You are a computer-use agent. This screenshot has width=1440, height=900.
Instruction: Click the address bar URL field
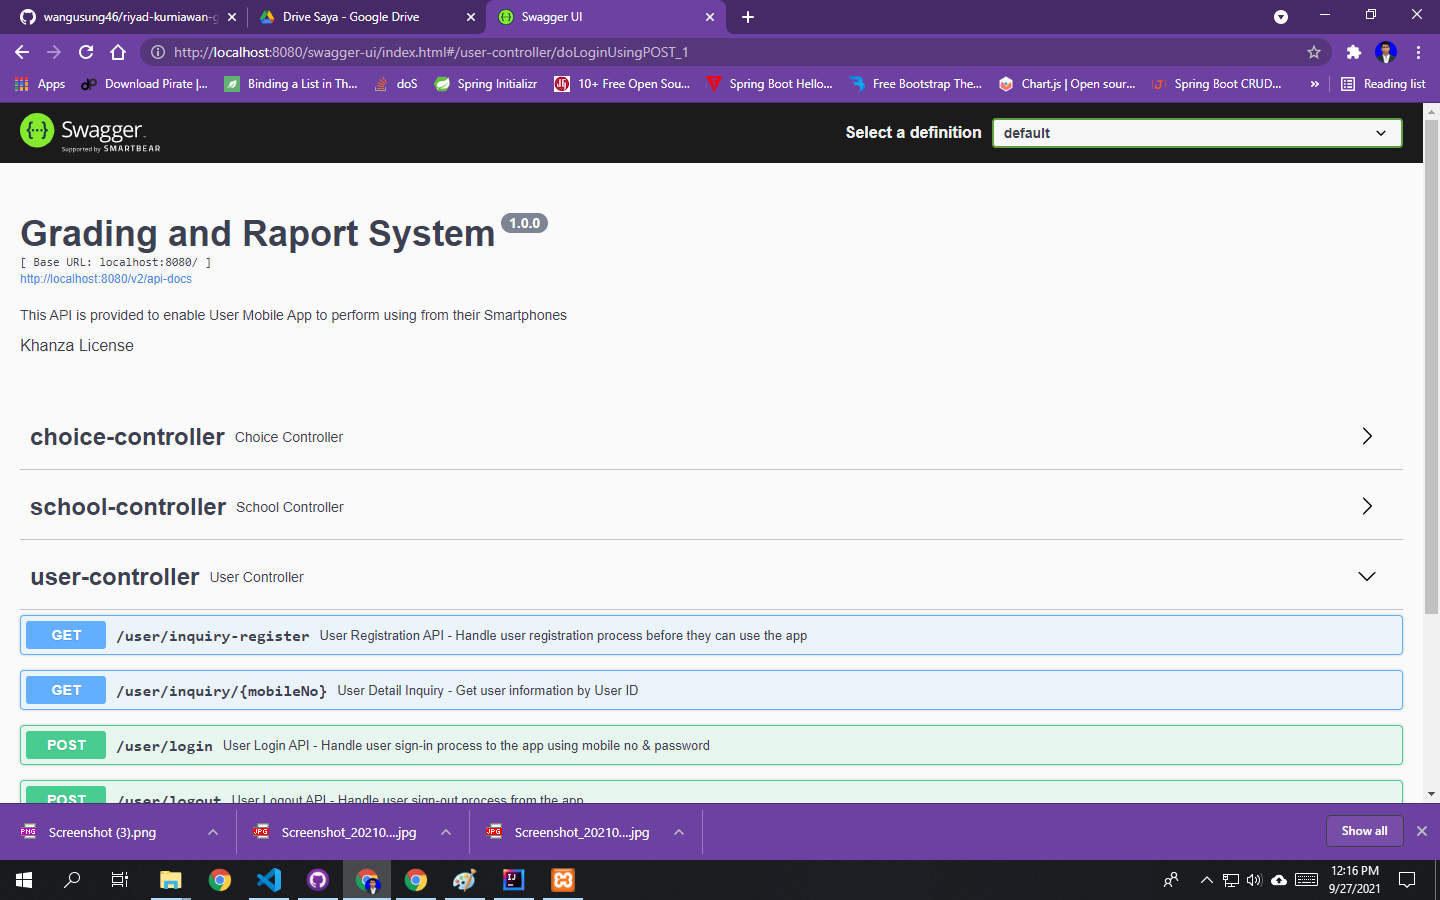pyautogui.click(x=735, y=52)
